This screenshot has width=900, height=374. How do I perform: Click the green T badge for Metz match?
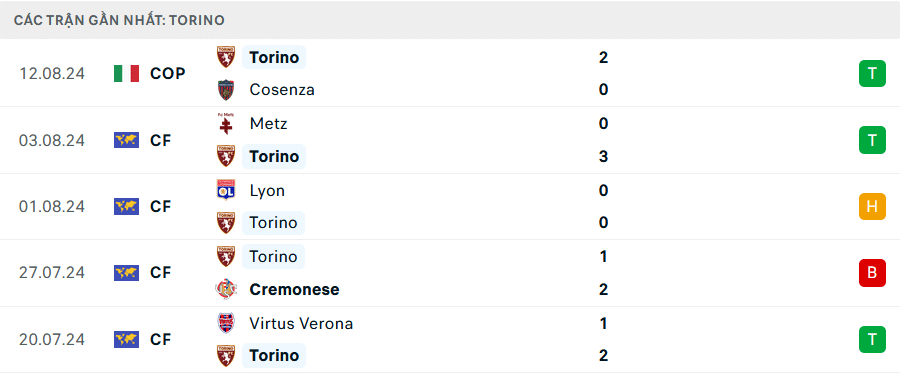pos(872,140)
